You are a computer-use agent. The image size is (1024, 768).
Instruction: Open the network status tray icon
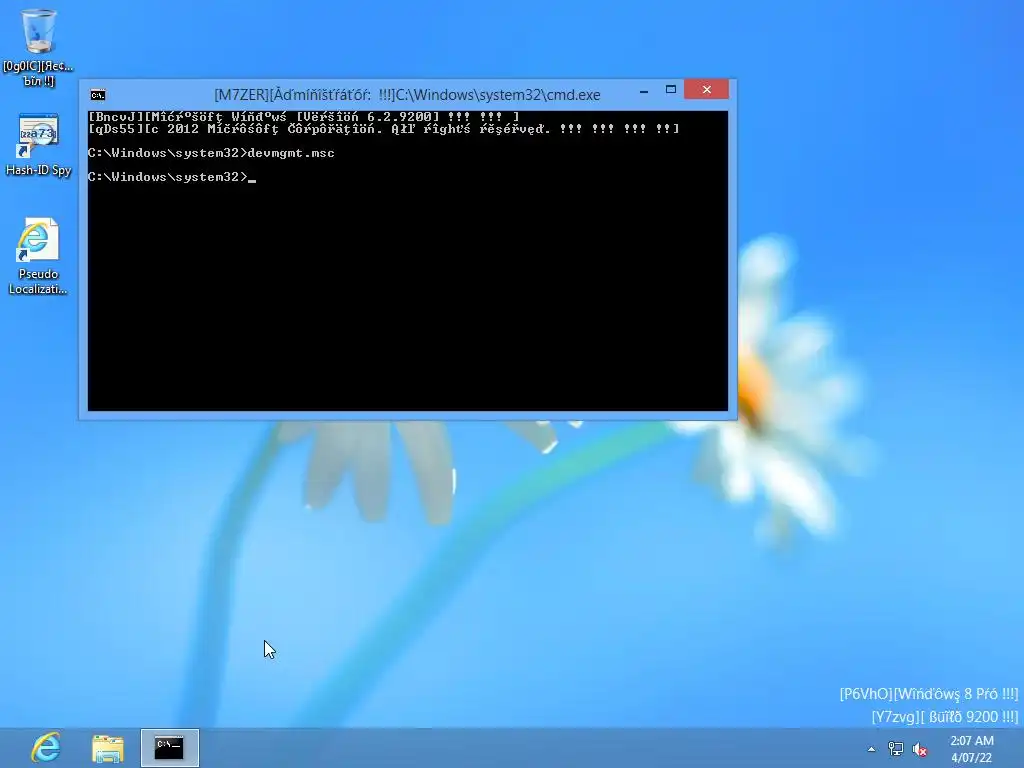896,749
